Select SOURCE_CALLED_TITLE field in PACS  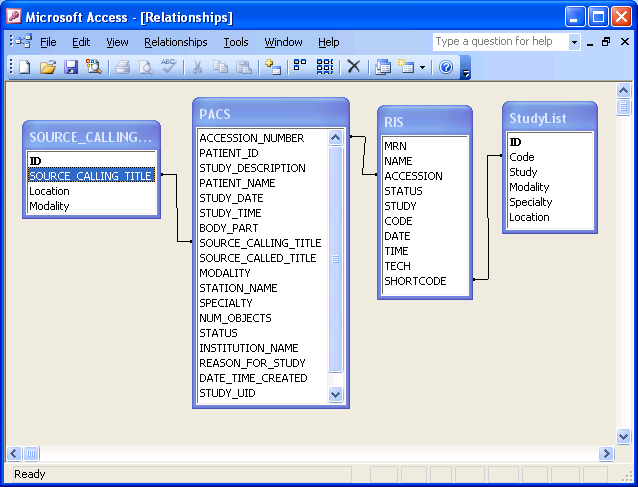click(258, 258)
